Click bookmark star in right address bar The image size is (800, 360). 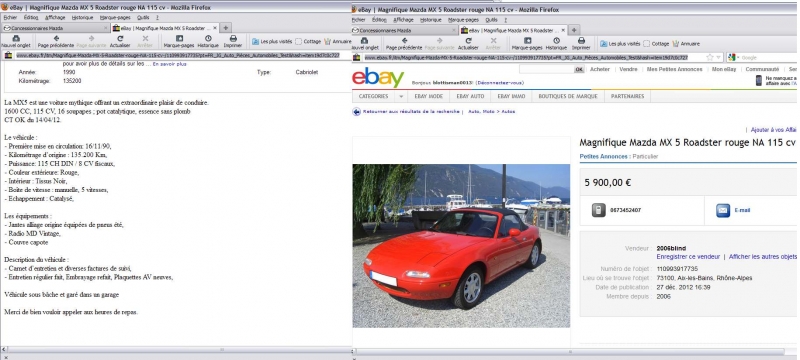(710, 58)
